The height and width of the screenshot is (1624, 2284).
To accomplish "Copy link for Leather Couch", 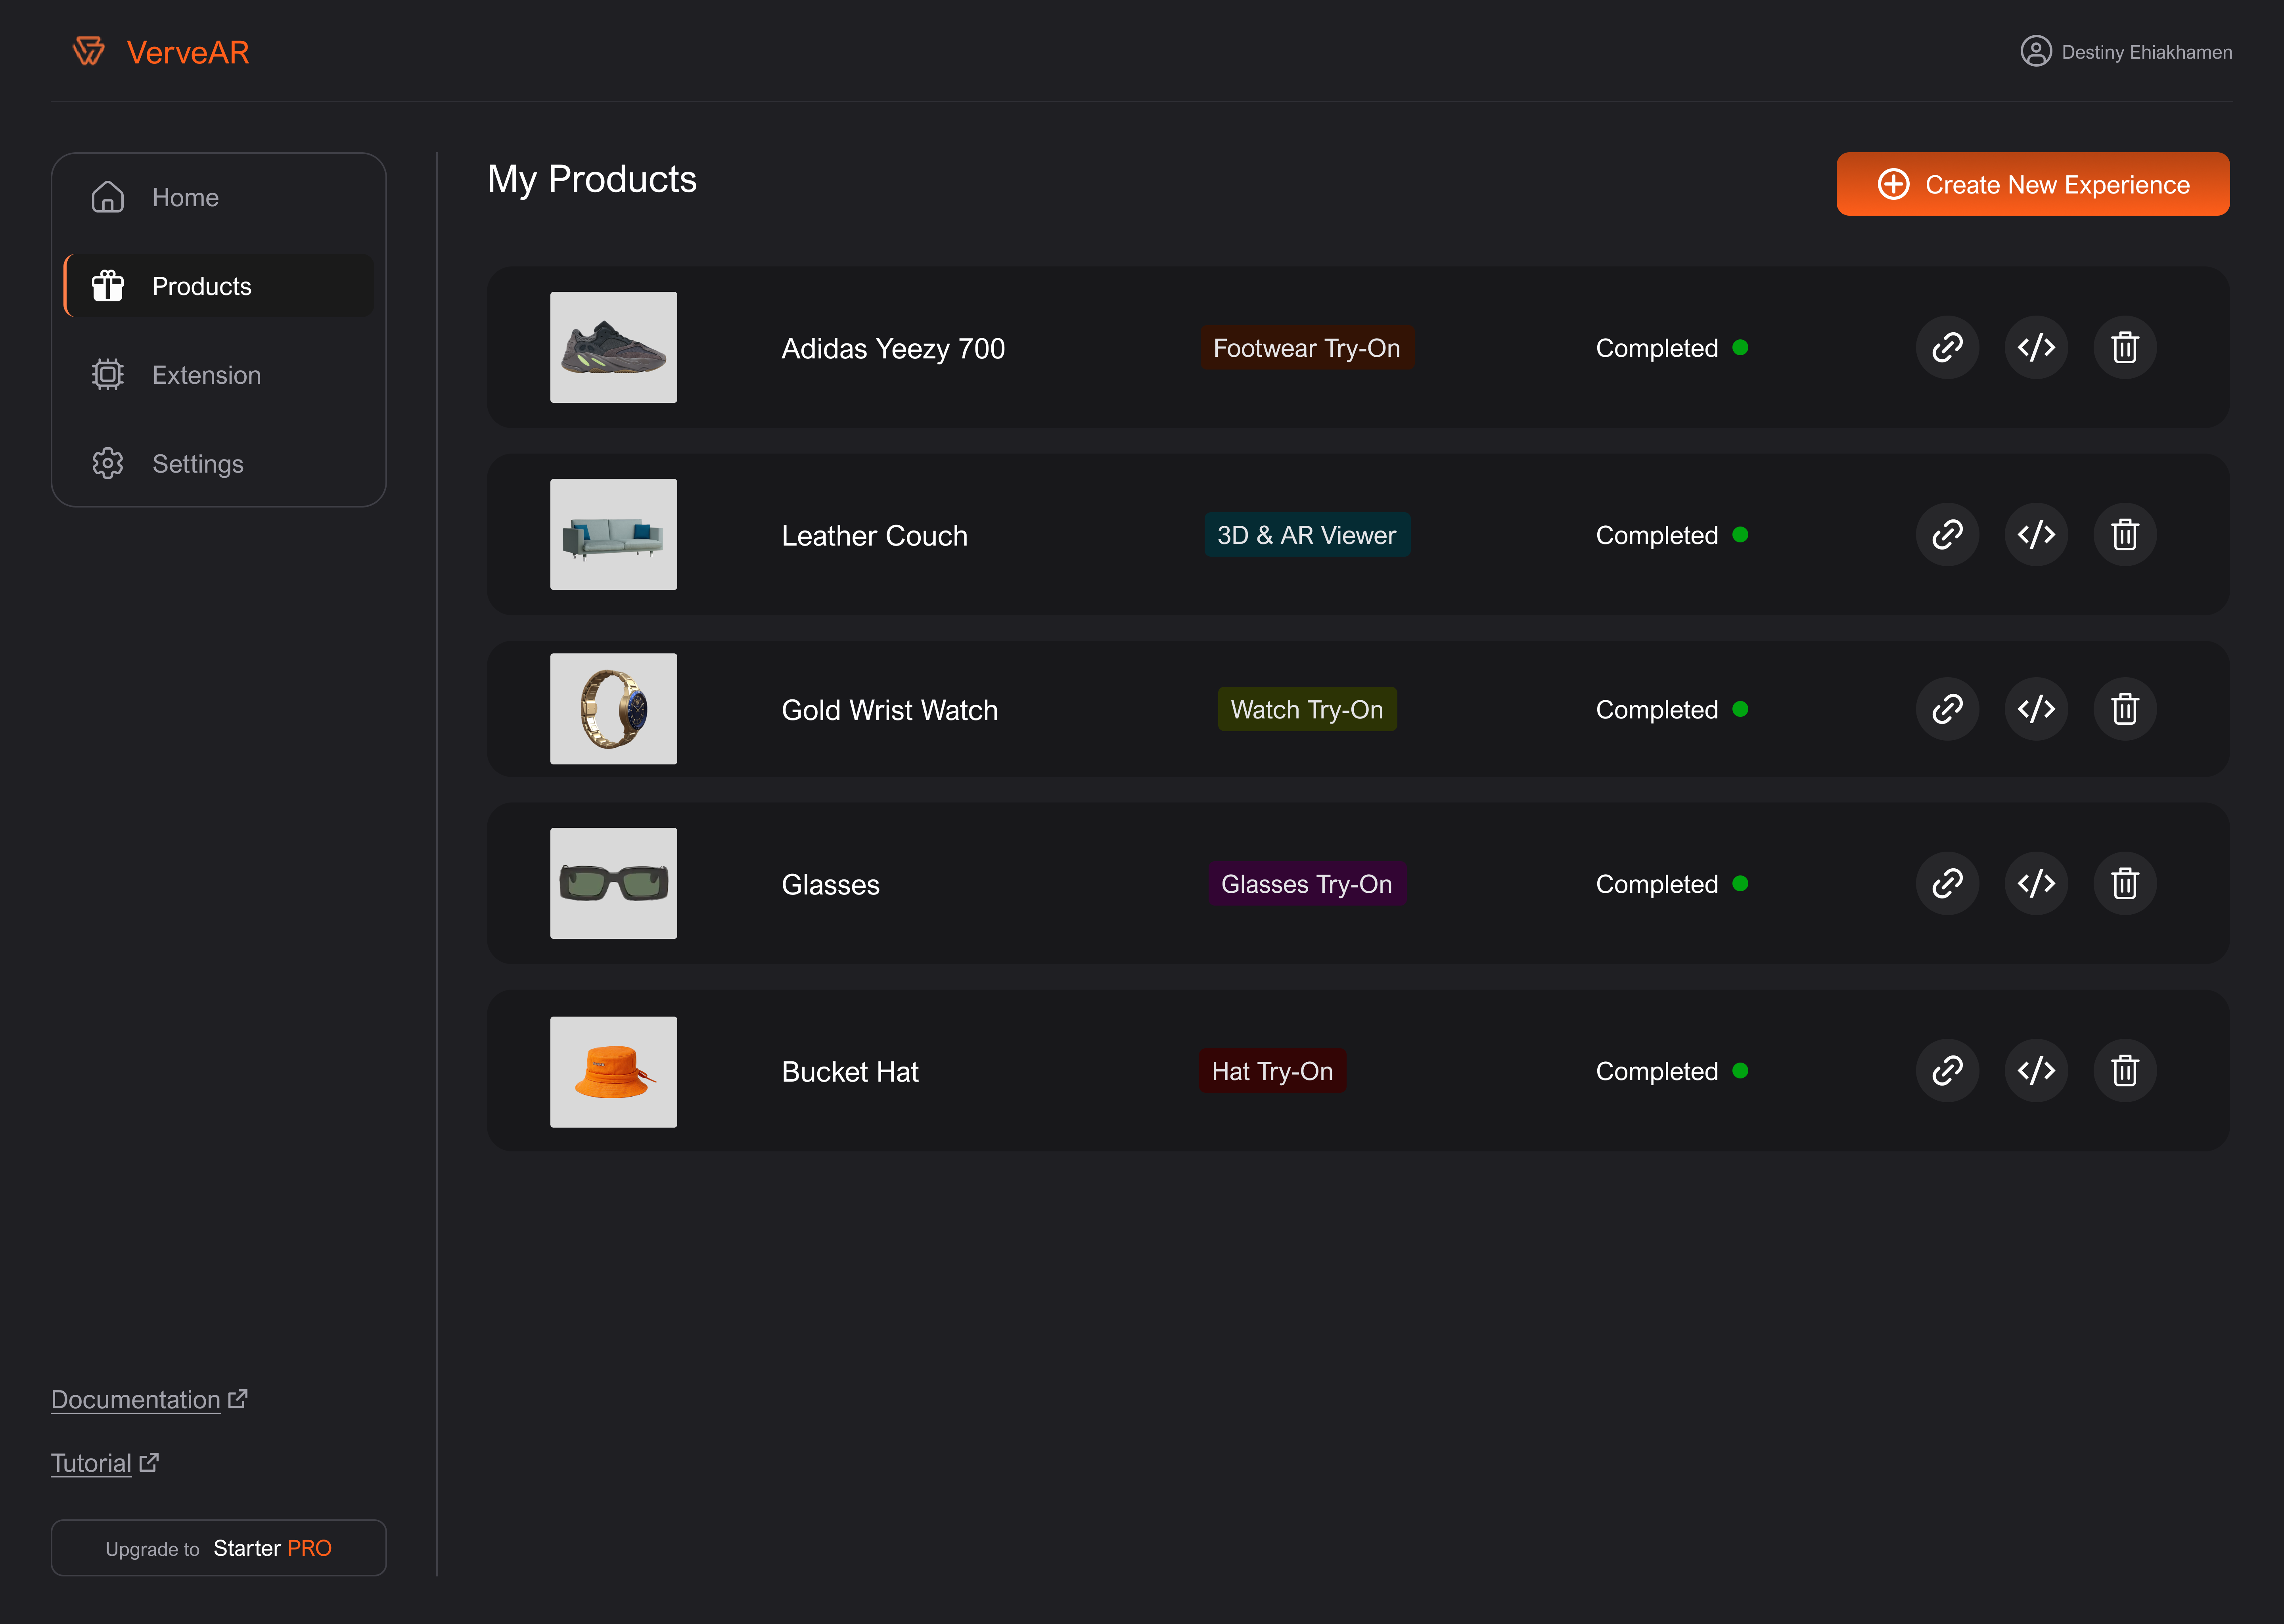I will (x=1947, y=535).
